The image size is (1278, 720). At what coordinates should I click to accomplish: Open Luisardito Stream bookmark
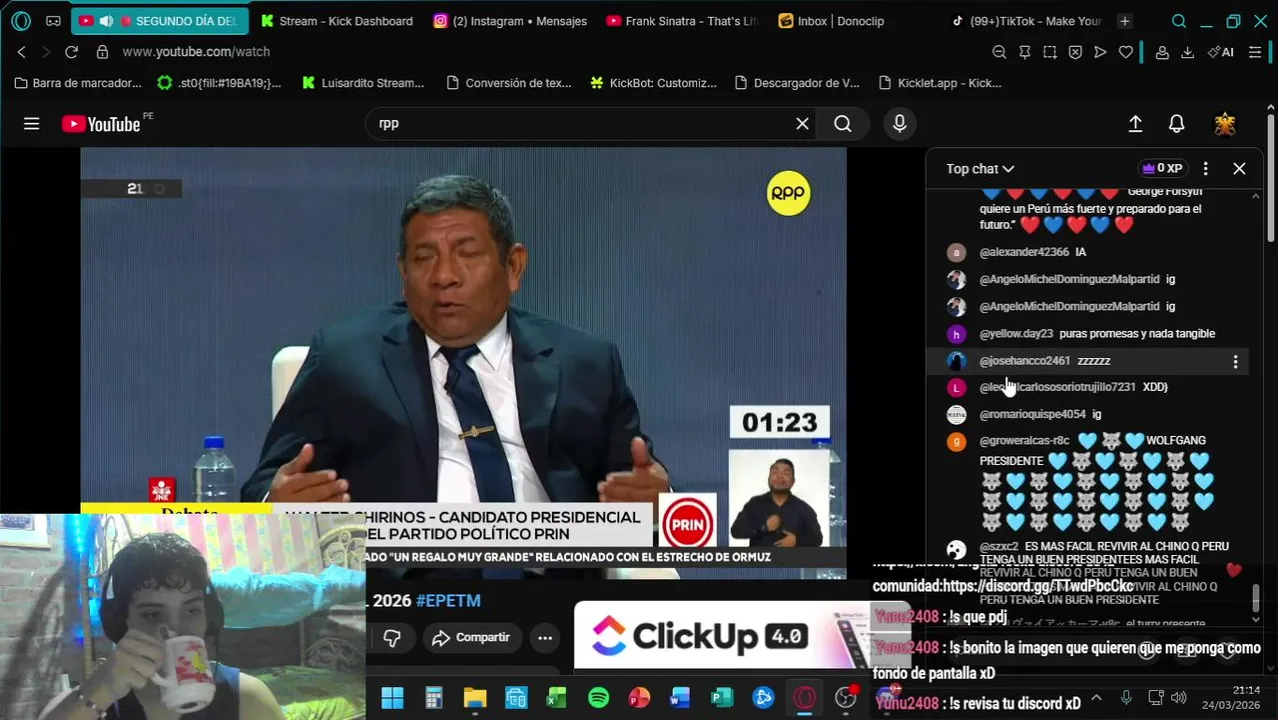coord(363,83)
